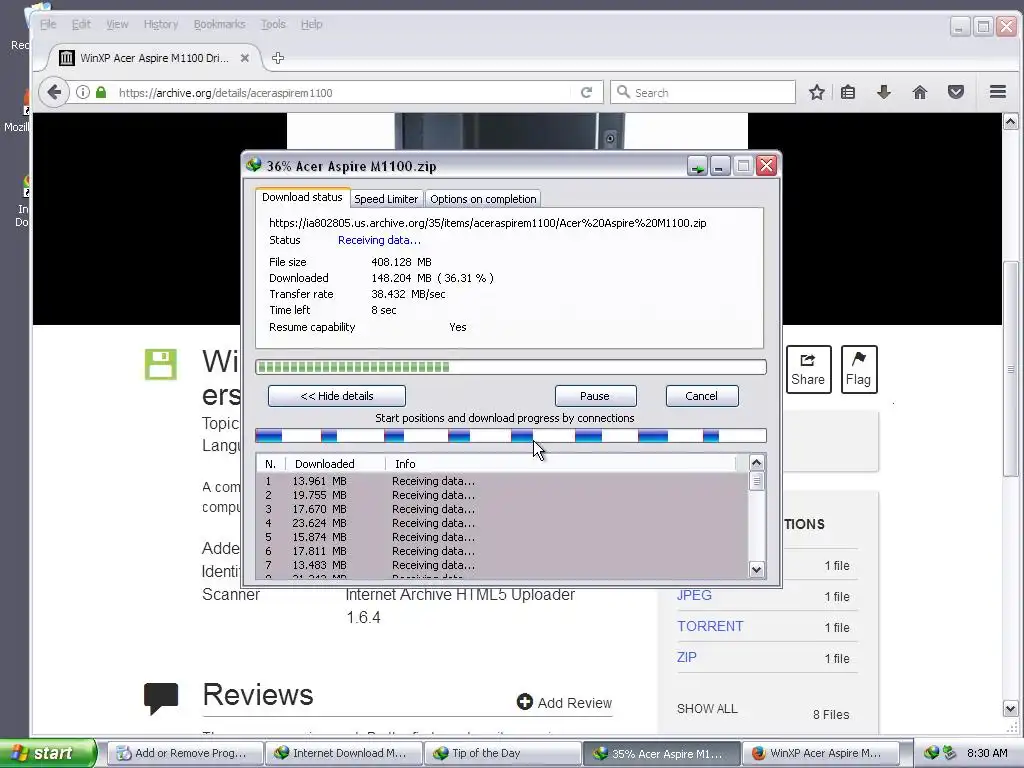Click the green floppy disk software icon
The height and width of the screenshot is (768, 1024).
tap(161, 364)
